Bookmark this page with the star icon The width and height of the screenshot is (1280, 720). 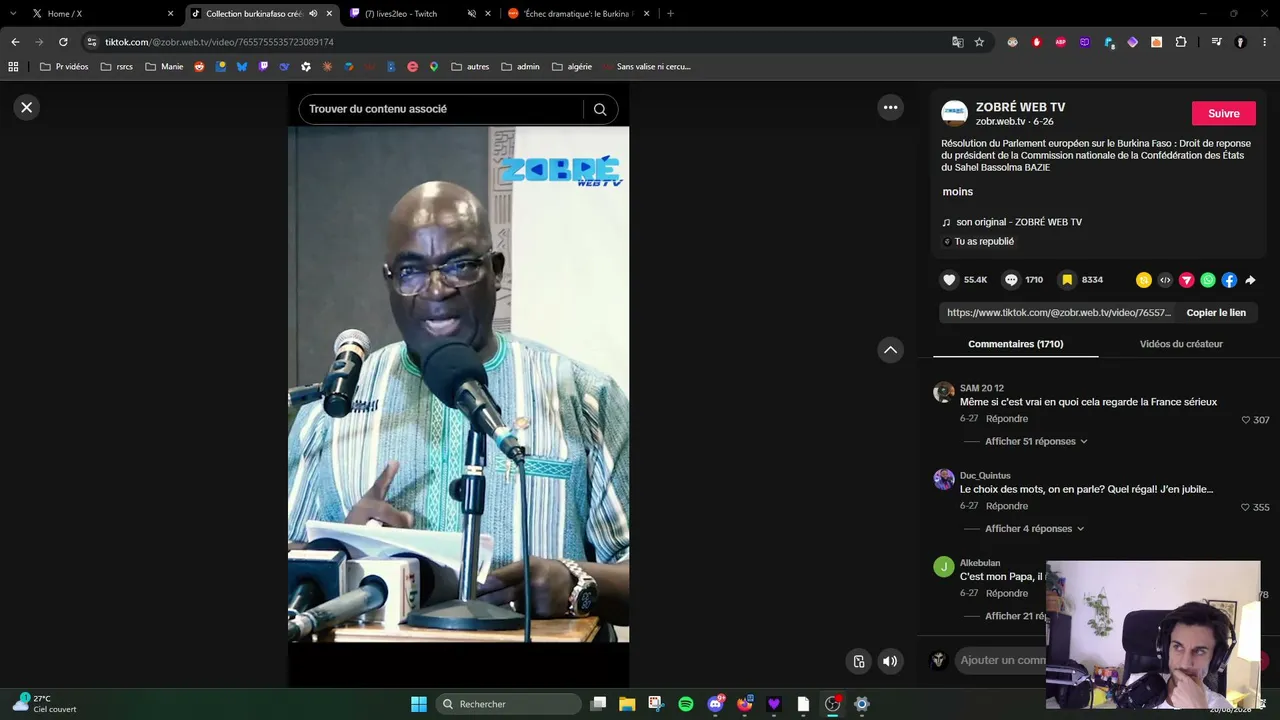pos(979,42)
